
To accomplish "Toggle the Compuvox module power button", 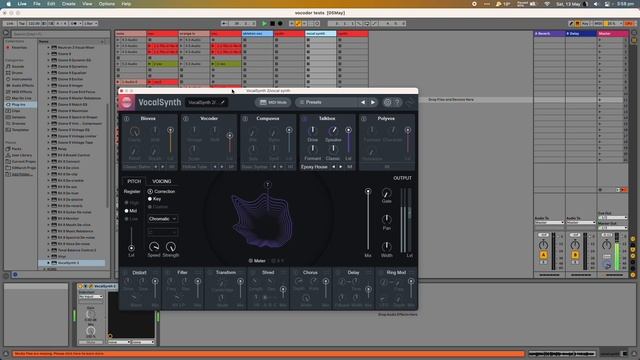I will click(x=245, y=119).
